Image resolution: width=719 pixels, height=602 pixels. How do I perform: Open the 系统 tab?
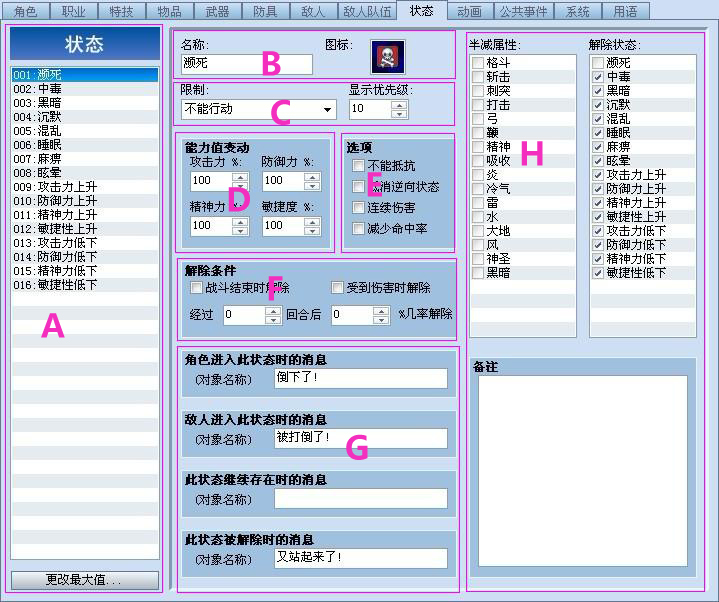(577, 11)
